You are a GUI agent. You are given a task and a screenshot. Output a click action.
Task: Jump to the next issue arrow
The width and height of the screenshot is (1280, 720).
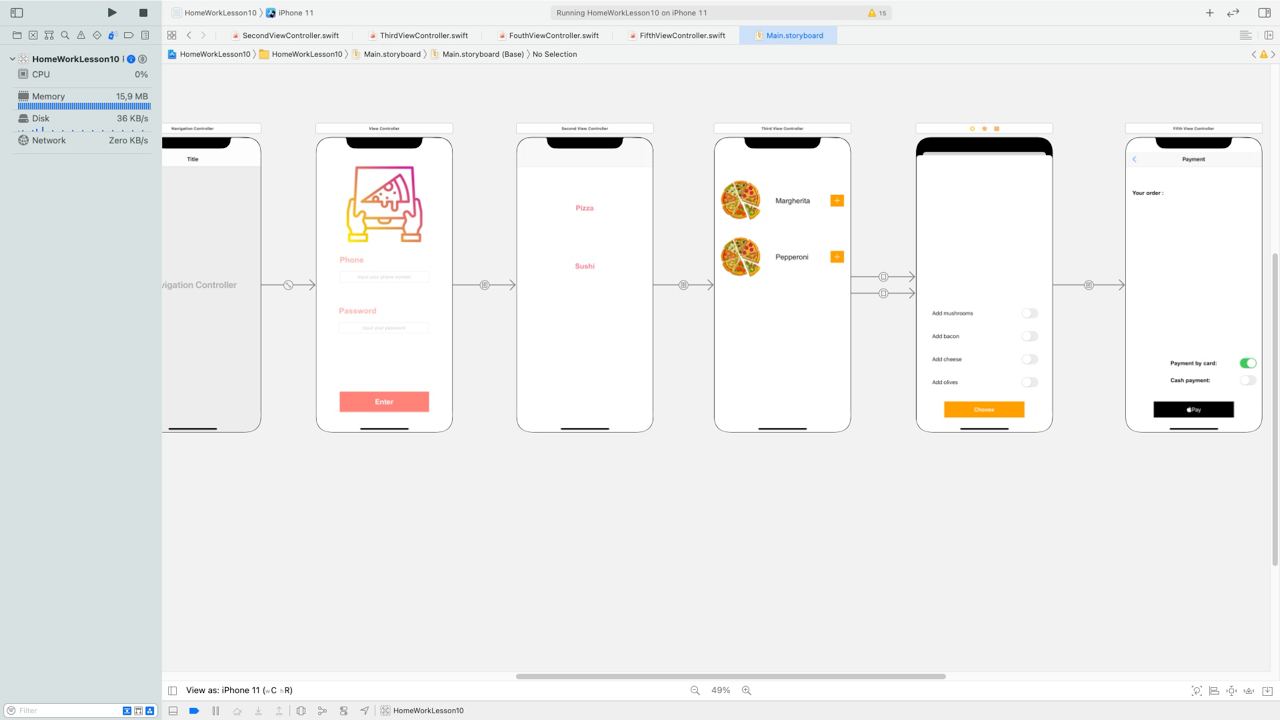point(1274,54)
